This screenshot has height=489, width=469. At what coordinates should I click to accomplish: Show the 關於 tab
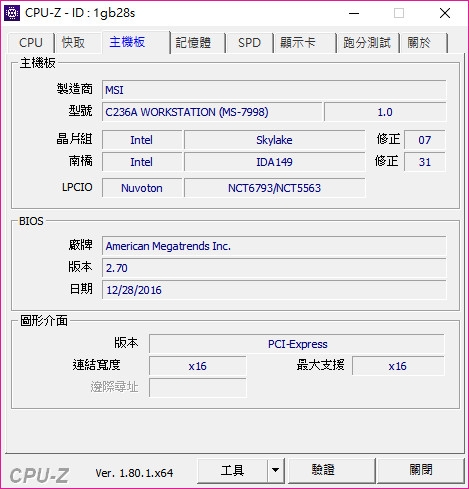click(x=424, y=43)
